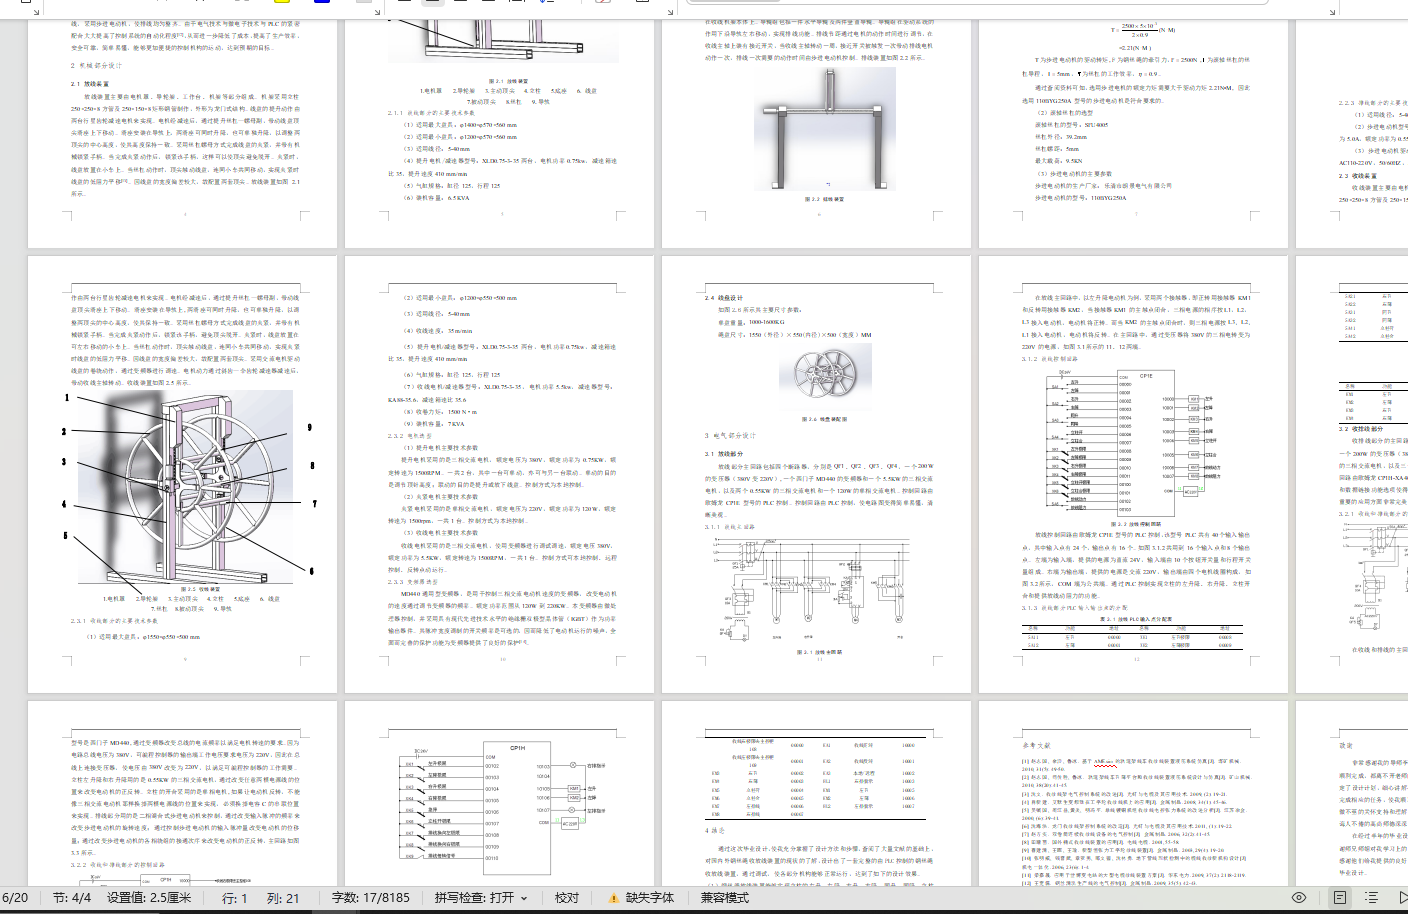Click the 拼写检查: 打开 status entry
This screenshot has height=914, width=1408.
474,898
